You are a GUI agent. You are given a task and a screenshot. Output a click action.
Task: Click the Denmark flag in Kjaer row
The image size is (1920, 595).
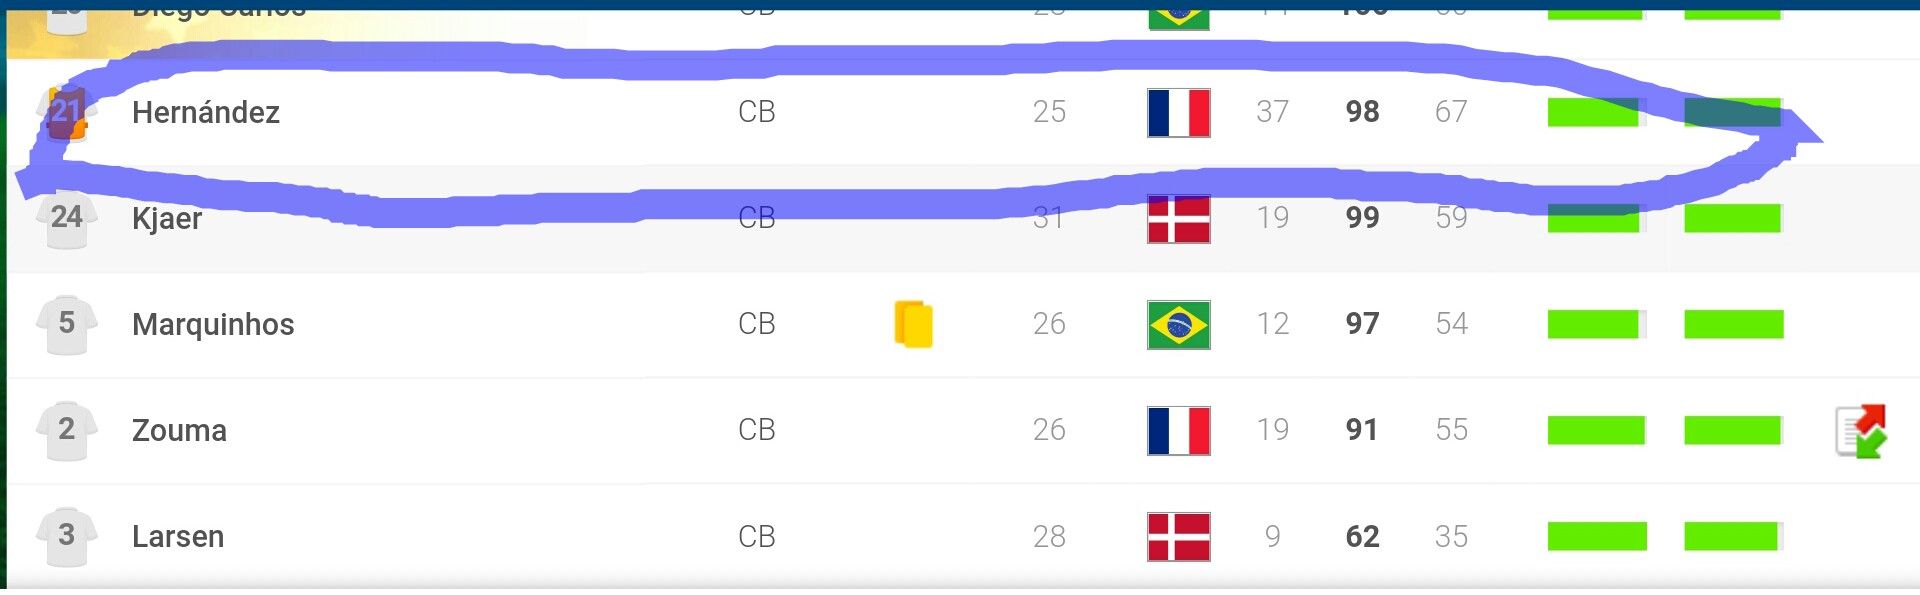1179,218
